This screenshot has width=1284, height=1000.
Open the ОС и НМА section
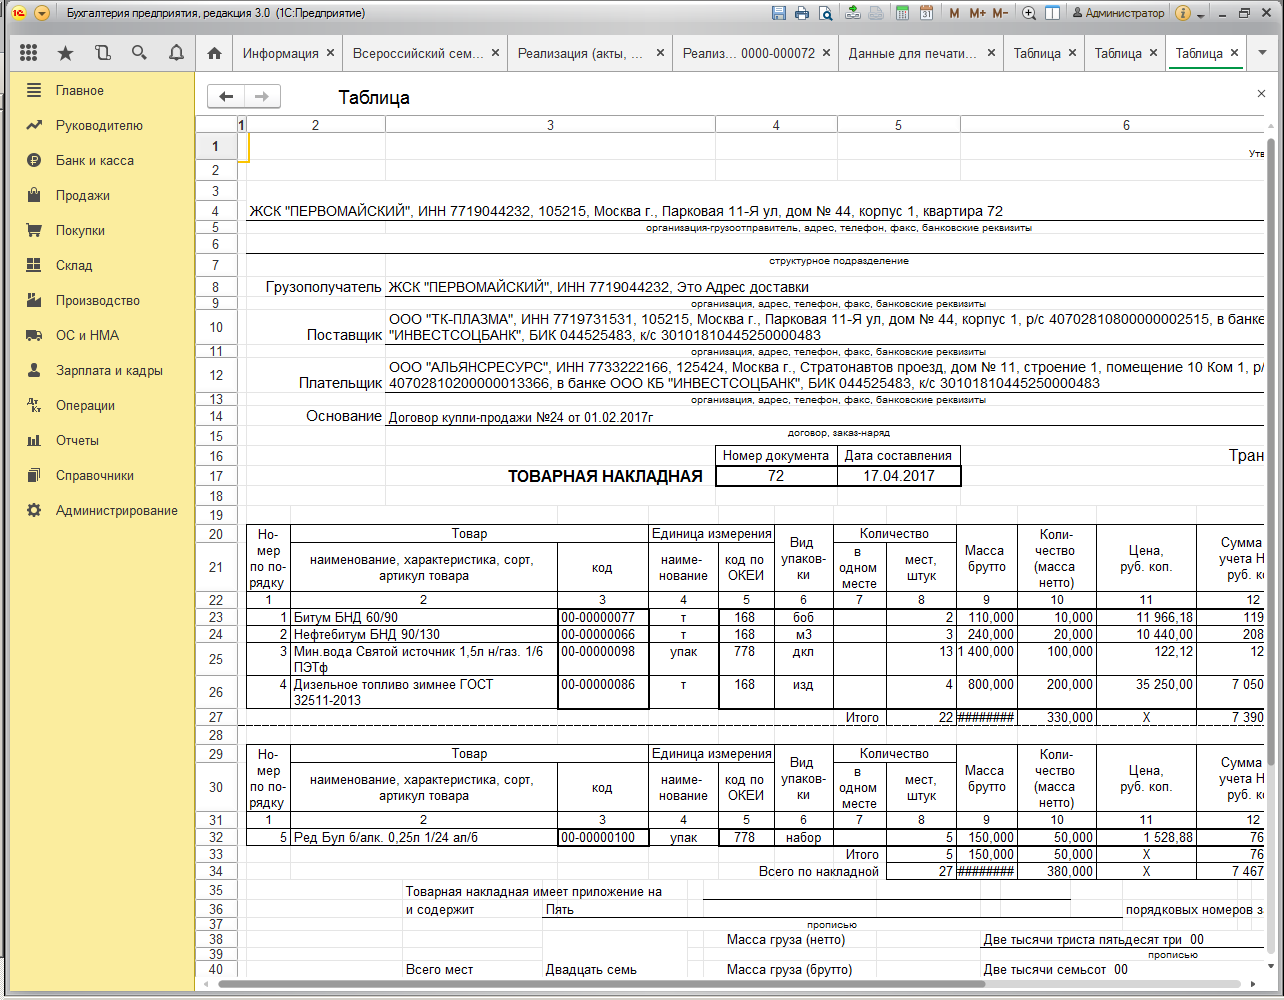click(x=87, y=335)
